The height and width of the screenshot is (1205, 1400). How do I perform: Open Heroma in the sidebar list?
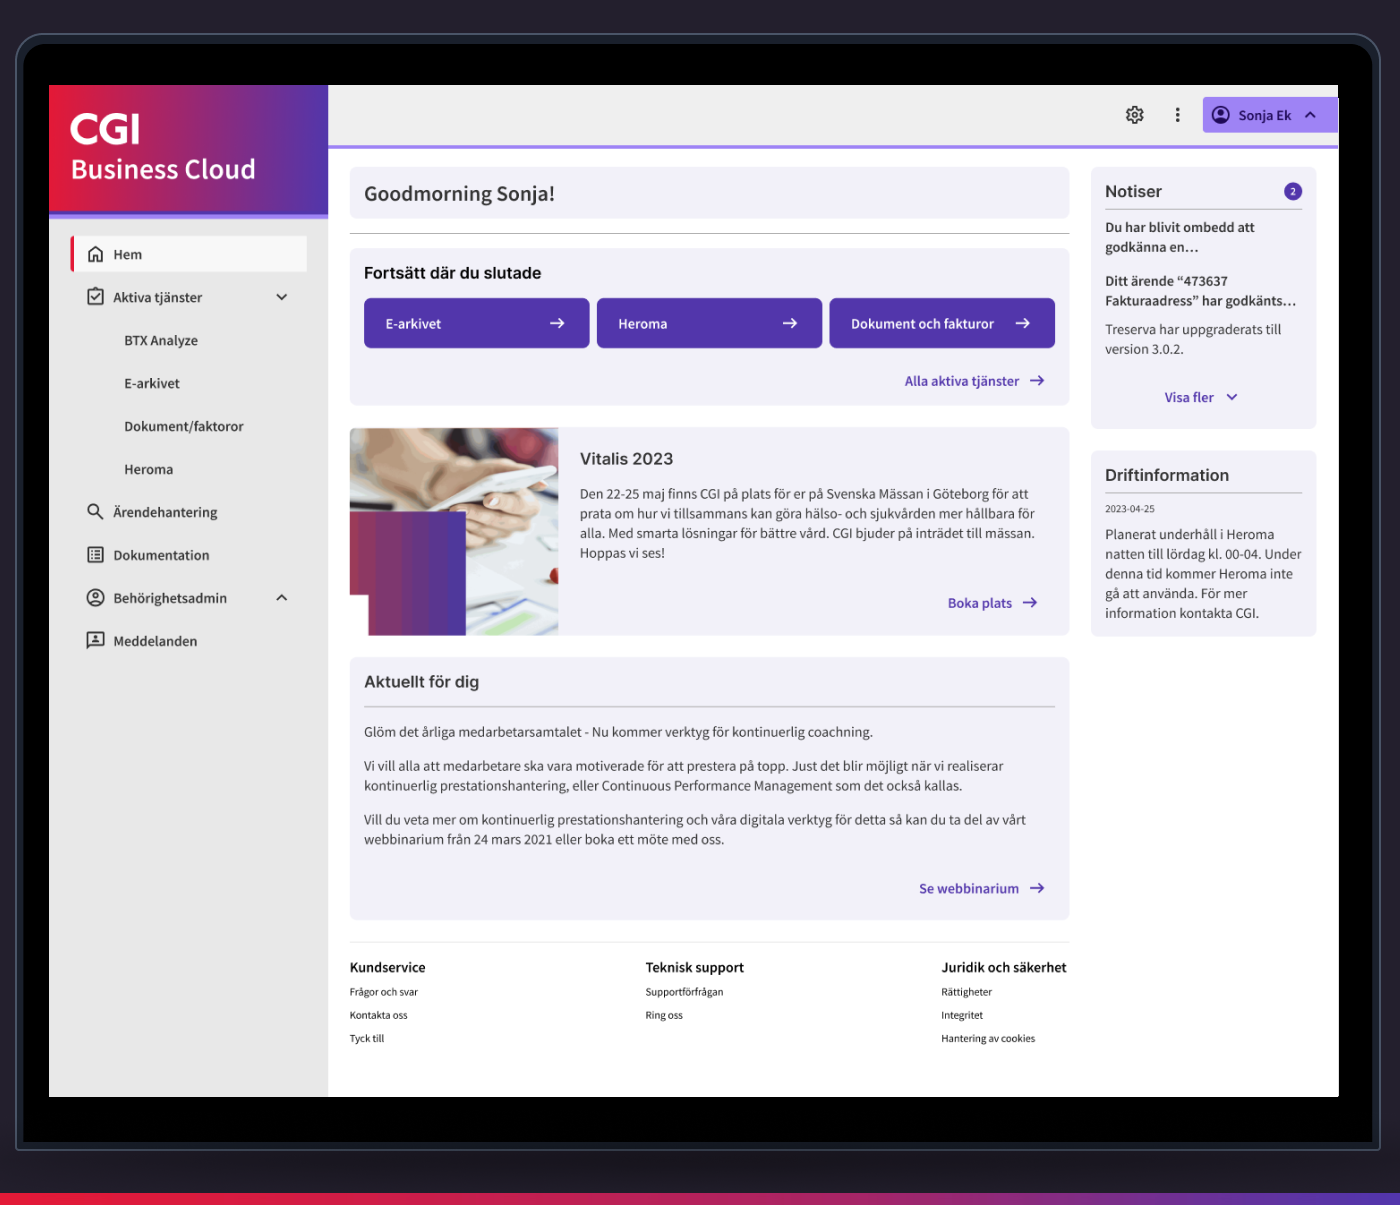coord(149,470)
